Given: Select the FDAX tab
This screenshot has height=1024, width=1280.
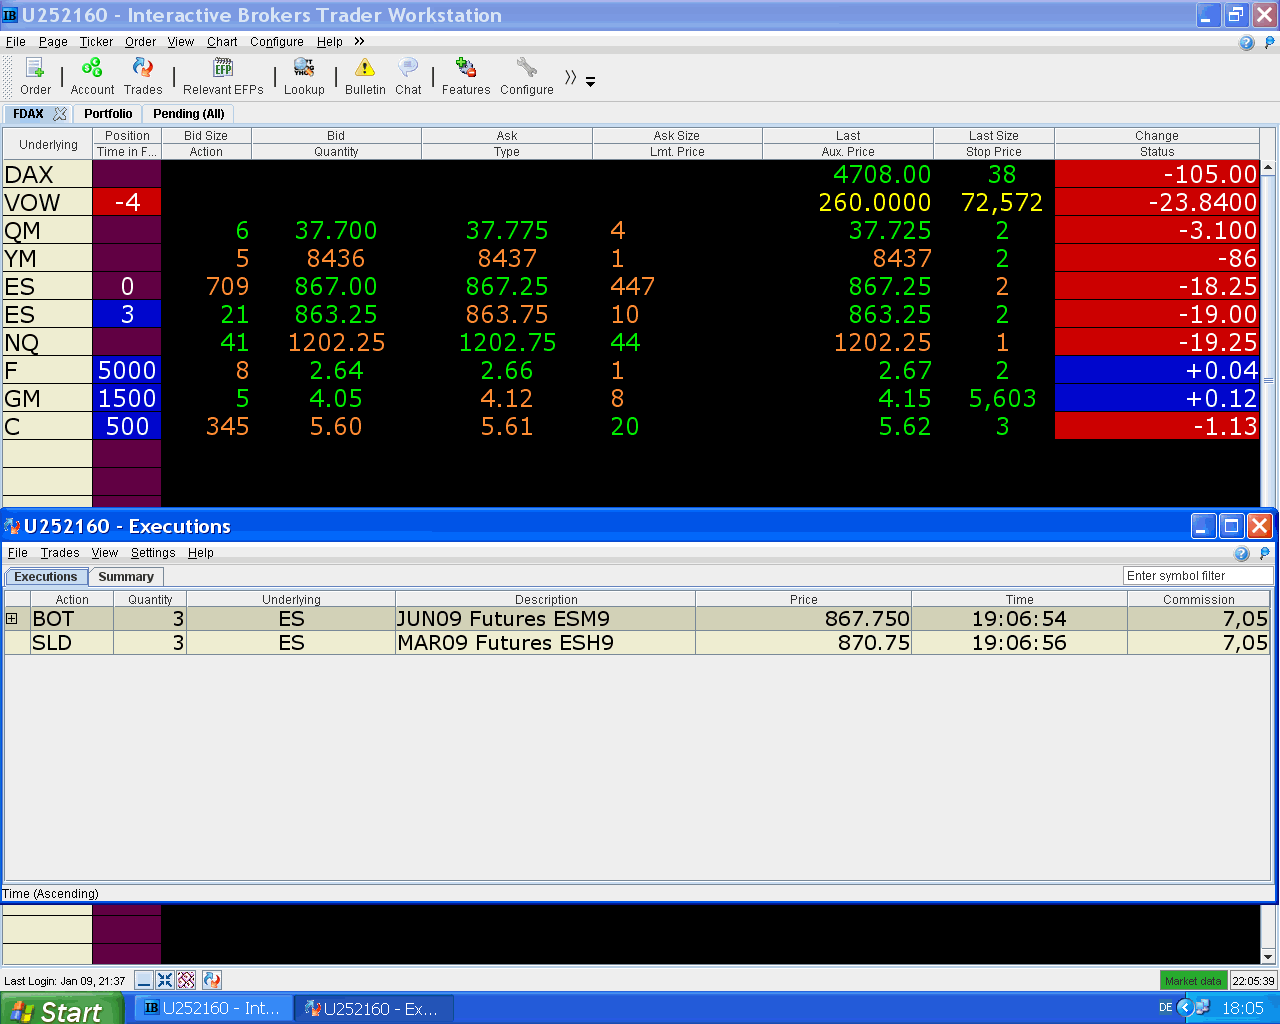Looking at the screenshot, I should point(28,114).
